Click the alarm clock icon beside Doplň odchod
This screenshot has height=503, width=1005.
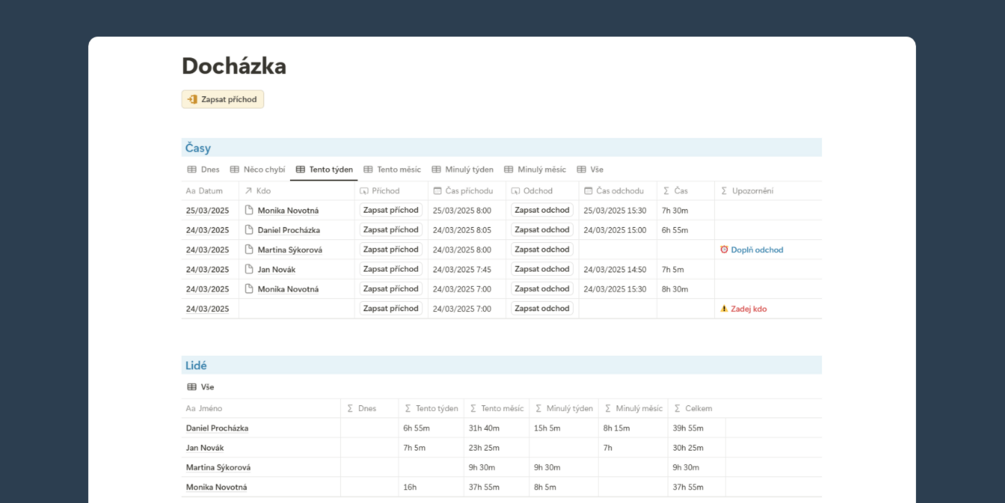tap(724, 250)
